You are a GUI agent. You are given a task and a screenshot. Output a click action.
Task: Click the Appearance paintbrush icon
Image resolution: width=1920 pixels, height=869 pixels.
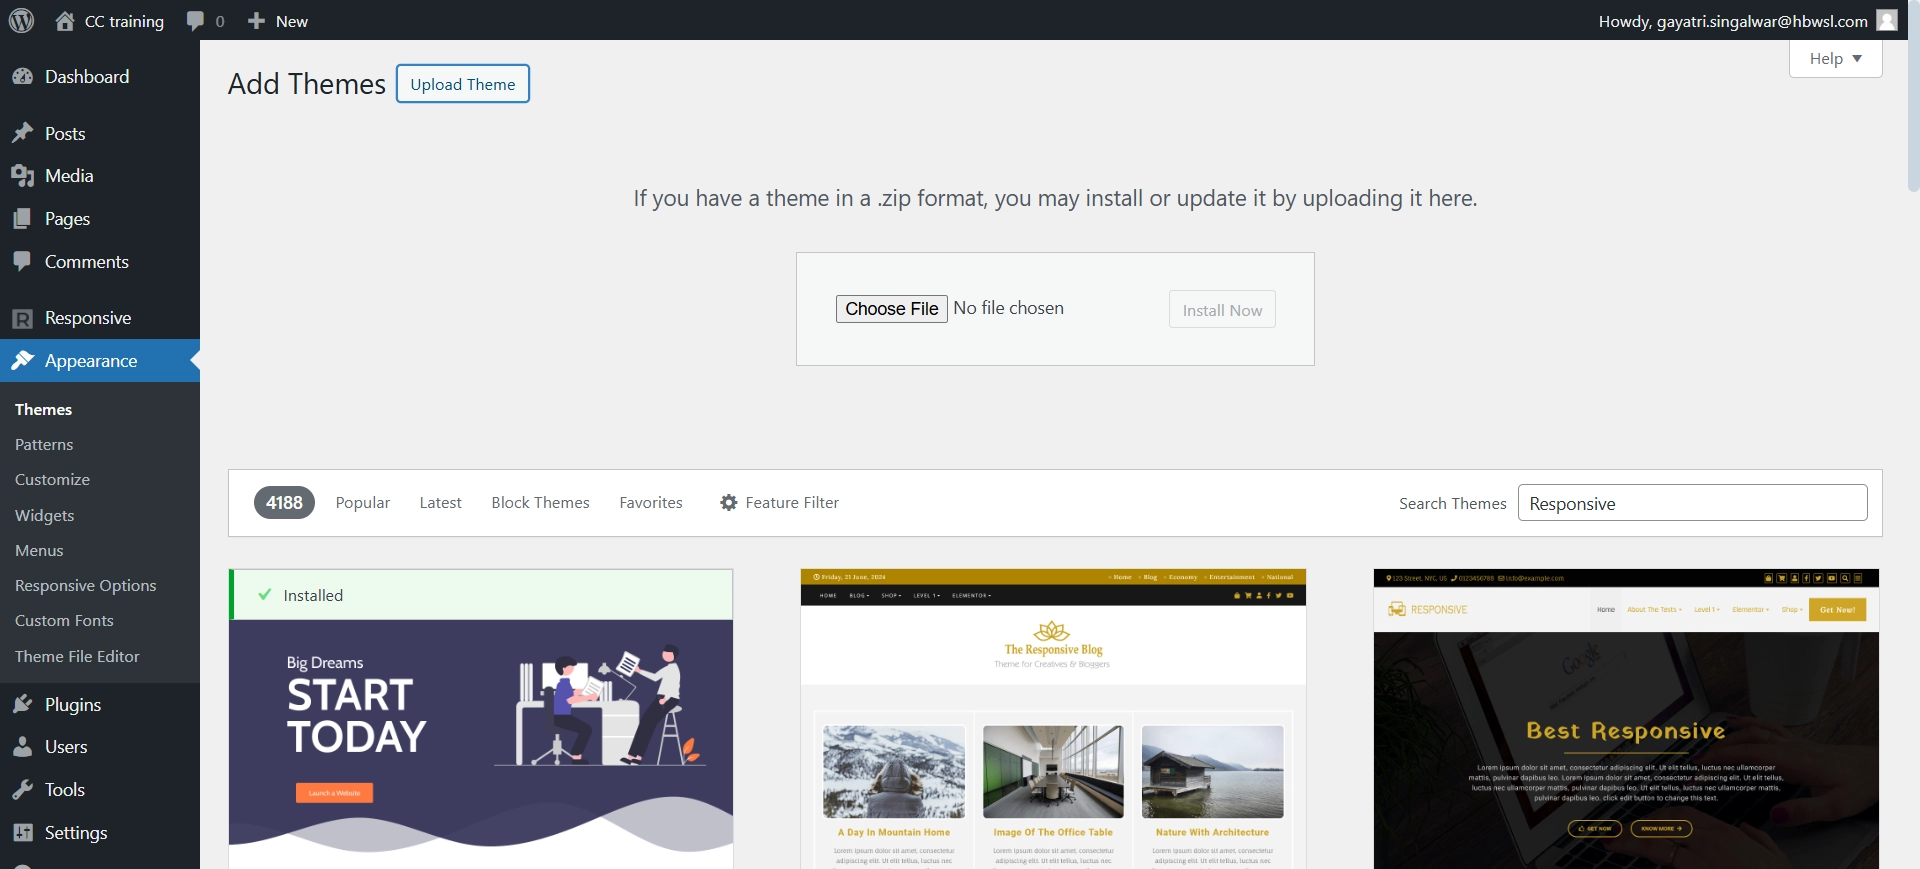(23, 360)
